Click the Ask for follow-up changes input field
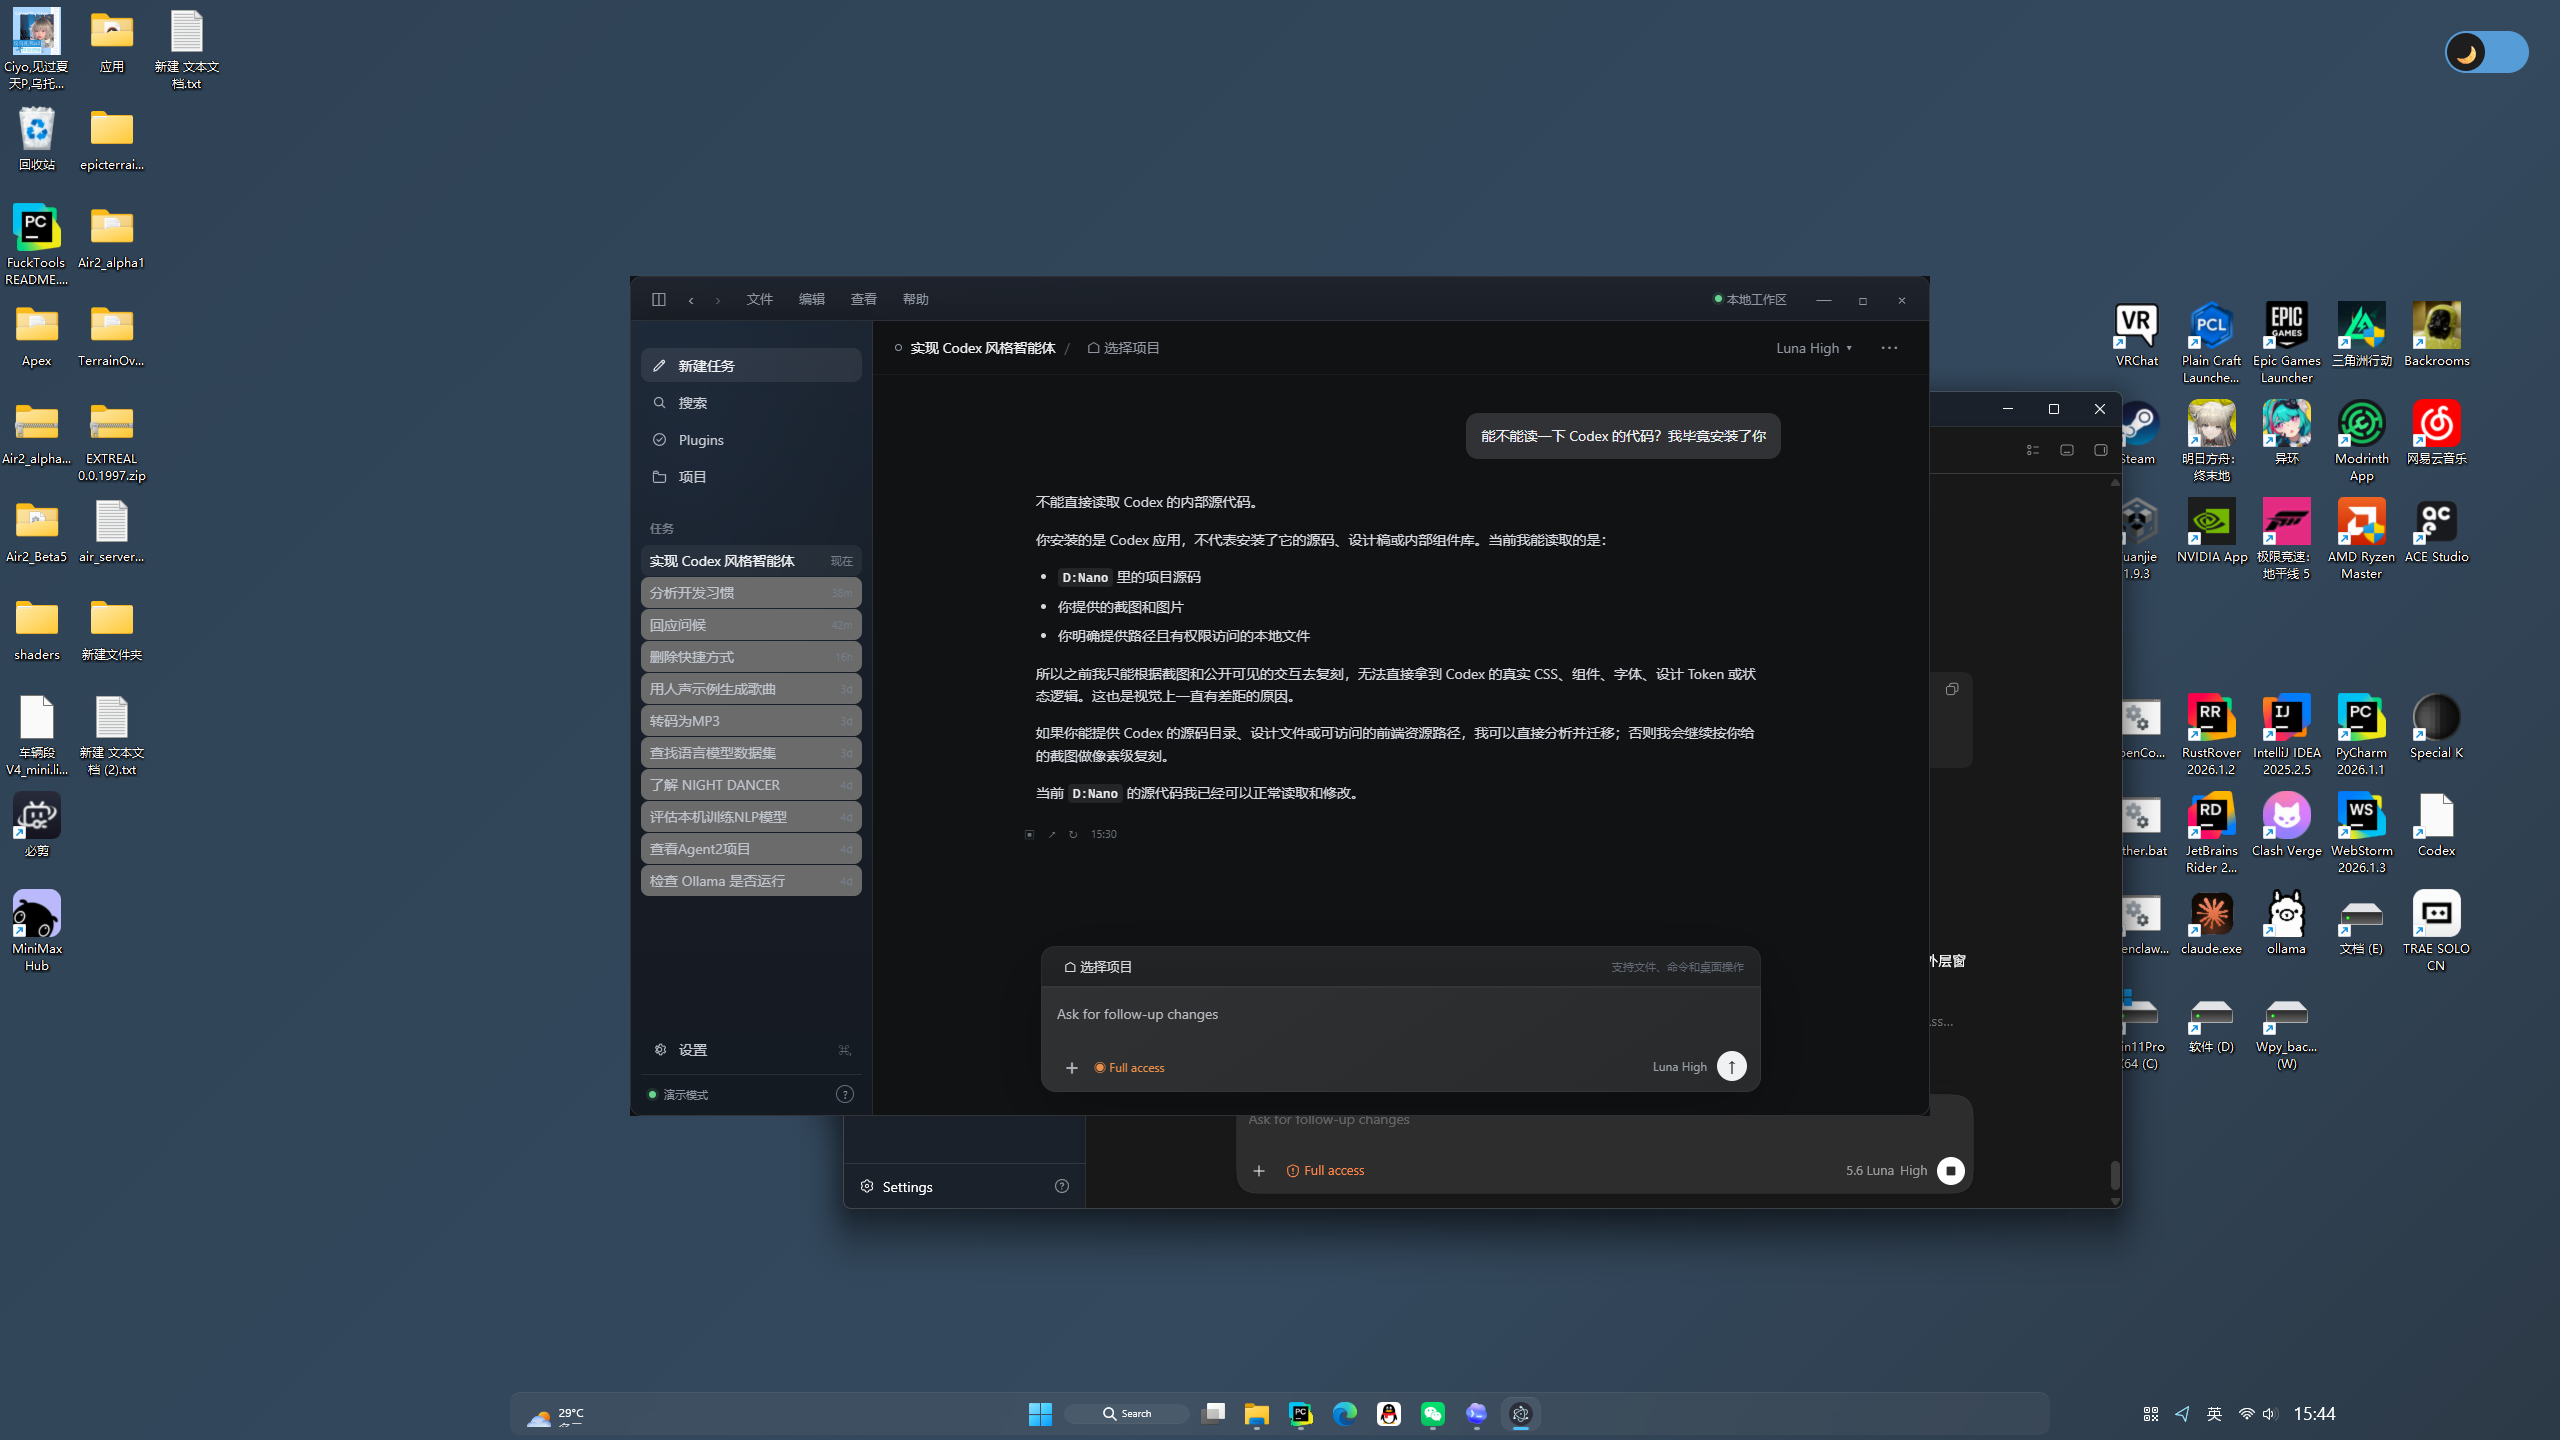Screen dimensions: 2560x1440 [x=1400, y=1014]
